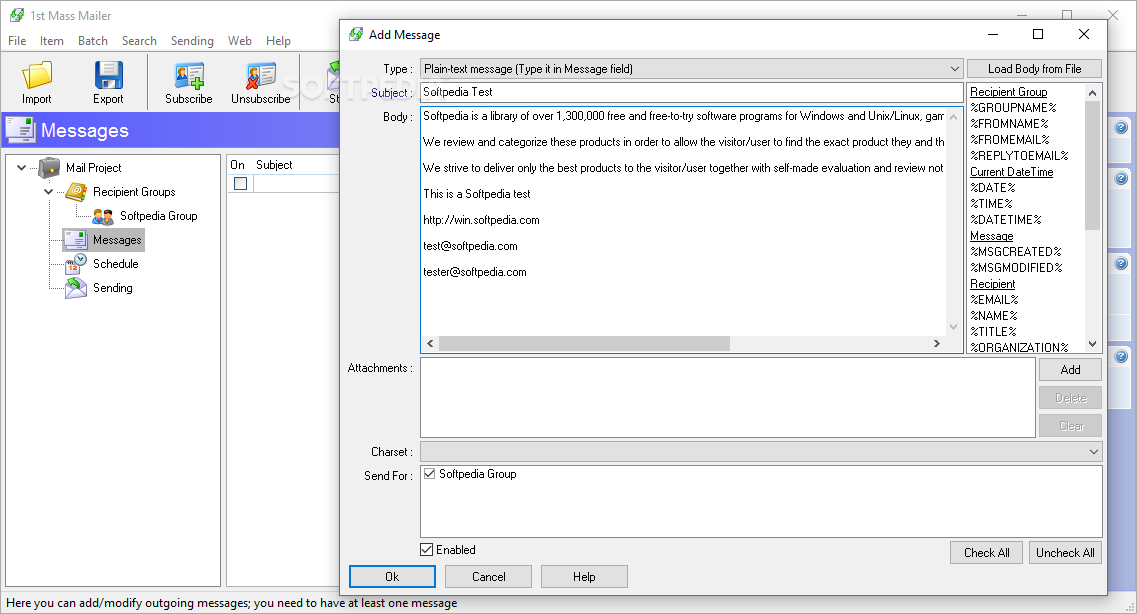Click the Ok button
Image resolution: width=1137 pixels, height=614 pixels.
[x=392, y=576]
